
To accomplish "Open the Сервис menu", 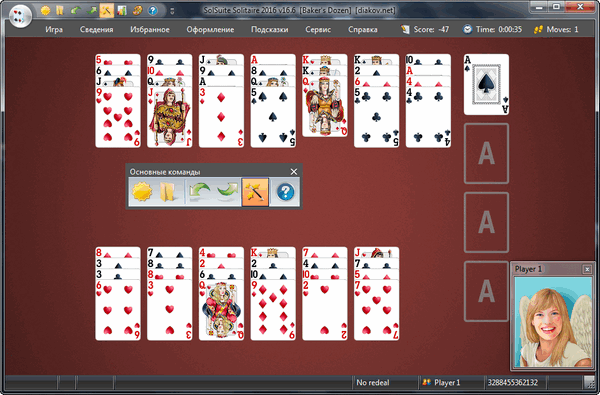I will click(x=318, y=29).
